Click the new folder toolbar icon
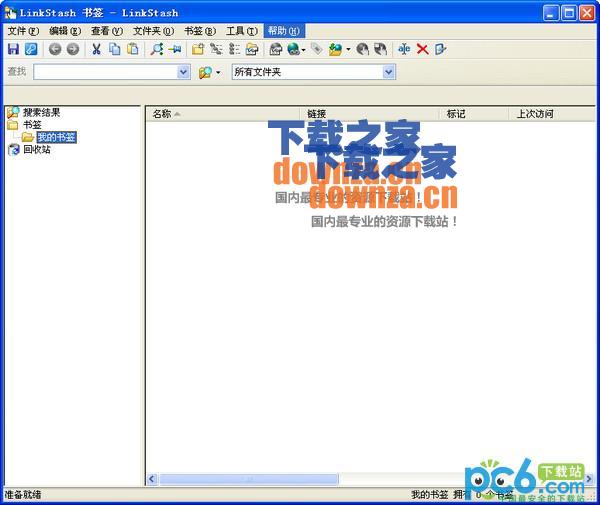The image size is (600, 505). (x=198, y=49)
